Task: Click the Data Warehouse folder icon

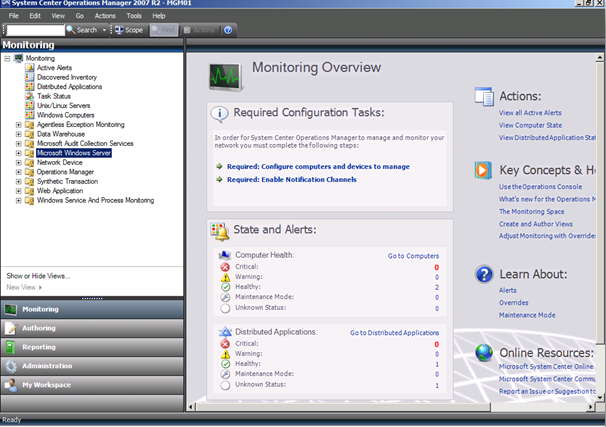Action: pos(29,134)
